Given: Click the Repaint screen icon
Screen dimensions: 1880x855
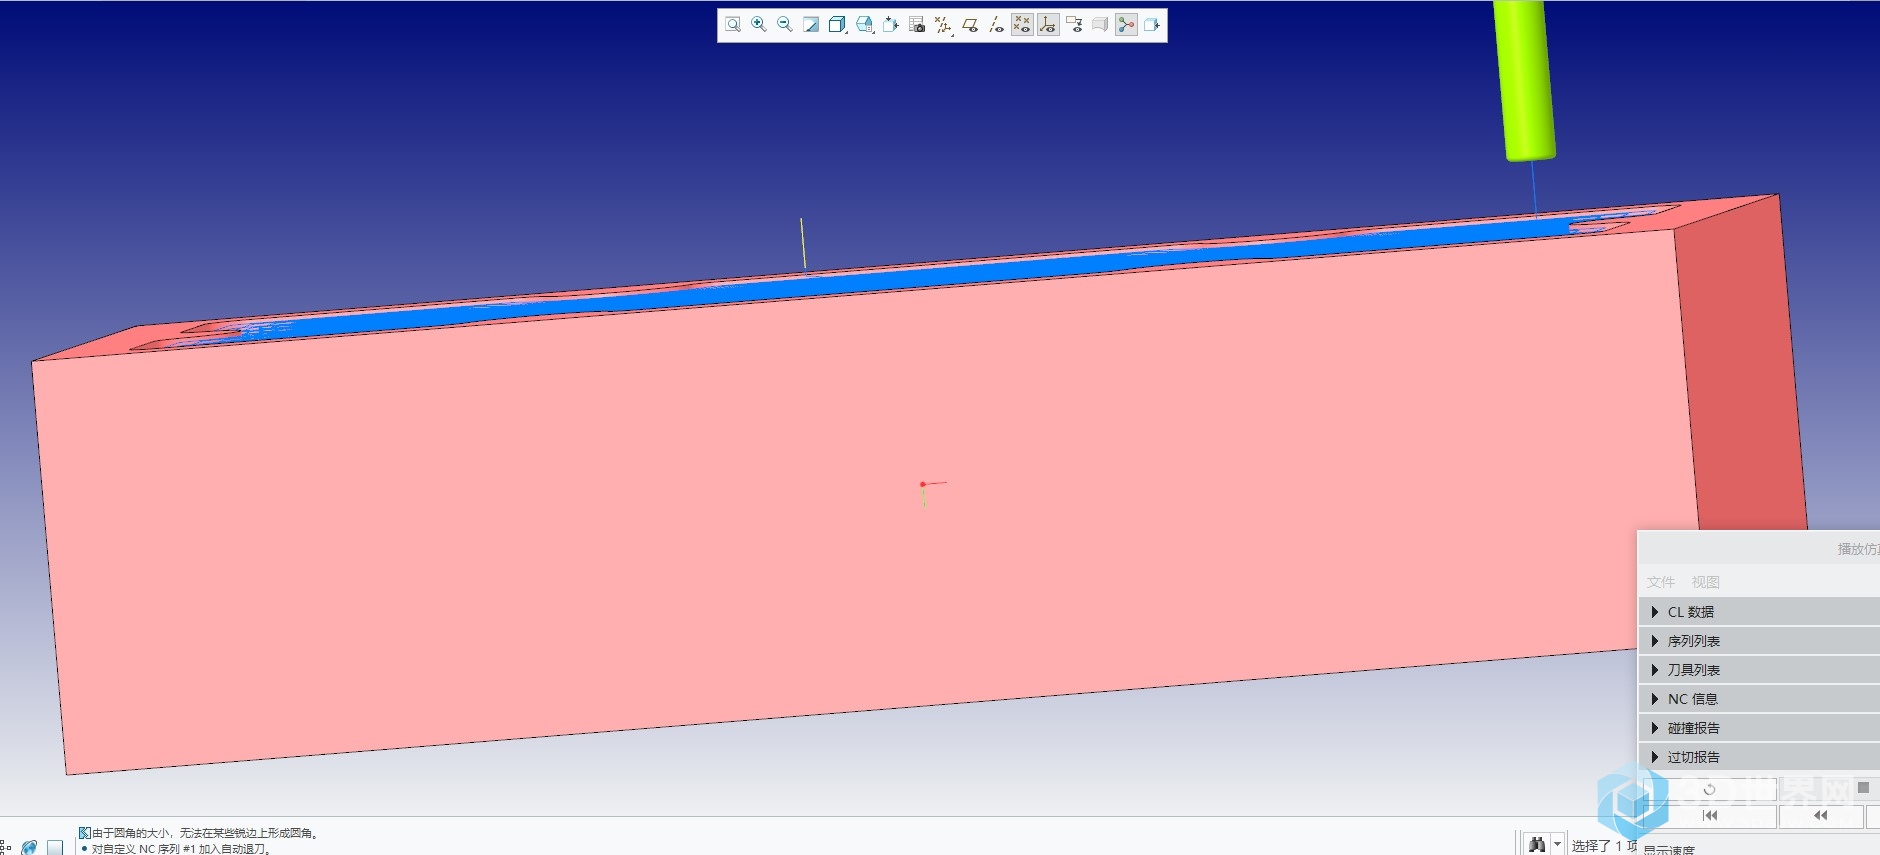Looking at the screenshot, I should coord(811,25).
